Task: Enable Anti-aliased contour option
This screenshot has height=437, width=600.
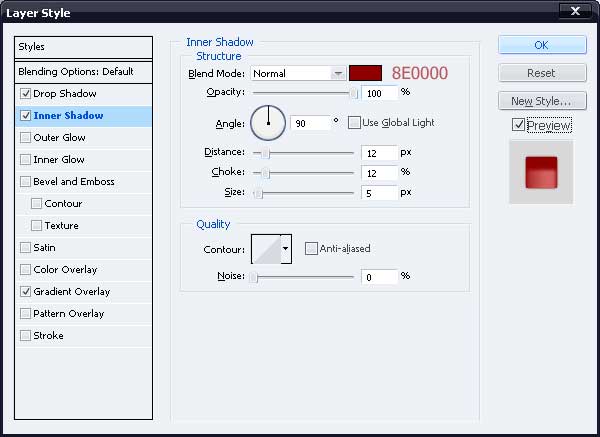Action: (311, 248)
